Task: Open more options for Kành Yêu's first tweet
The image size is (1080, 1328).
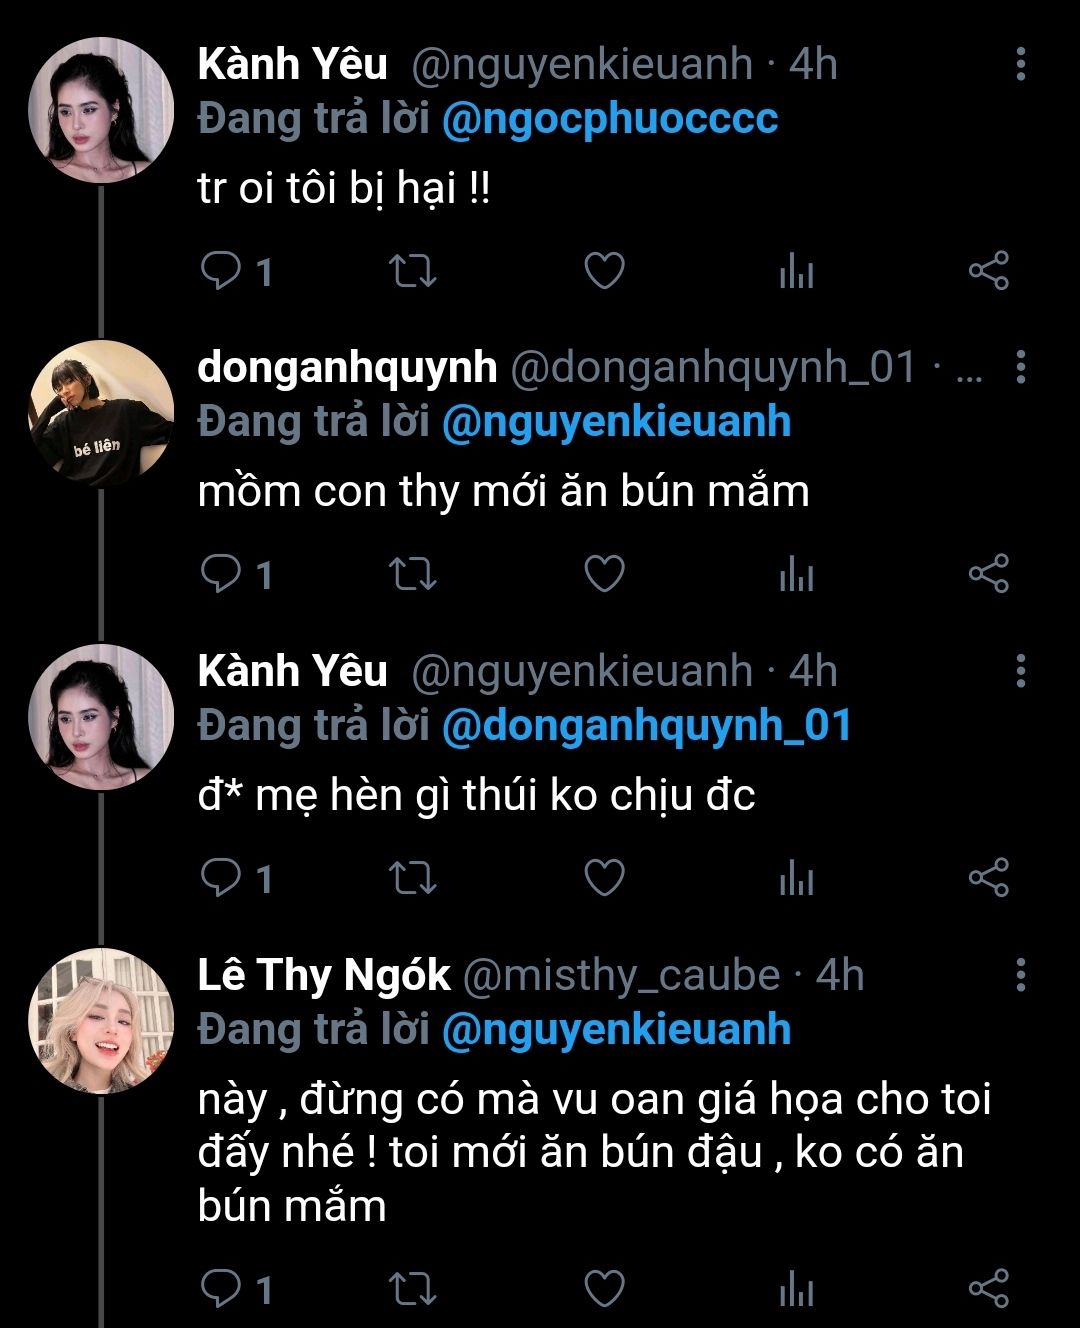Action: (1020, 64)
